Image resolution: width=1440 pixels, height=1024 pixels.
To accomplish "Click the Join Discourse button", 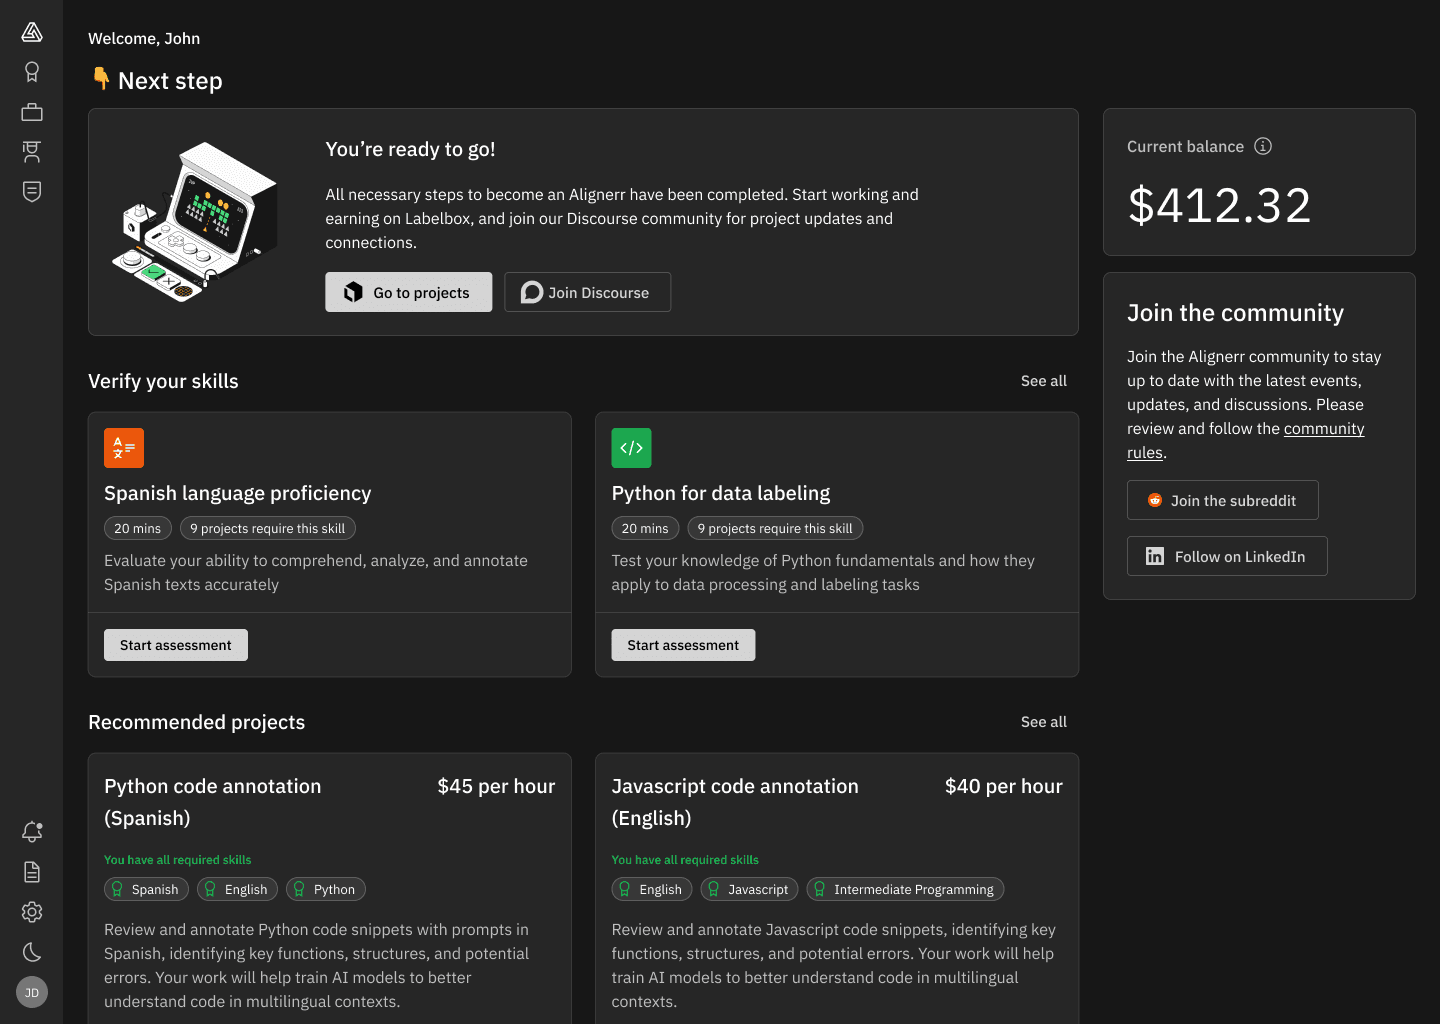I will [x=587, y=292].
